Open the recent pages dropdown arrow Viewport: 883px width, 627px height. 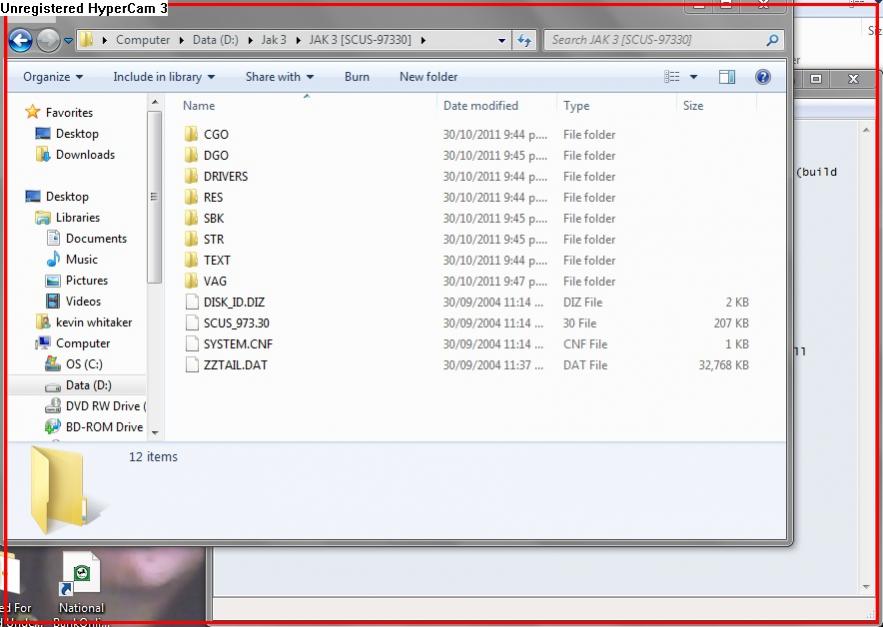(68, 41)
